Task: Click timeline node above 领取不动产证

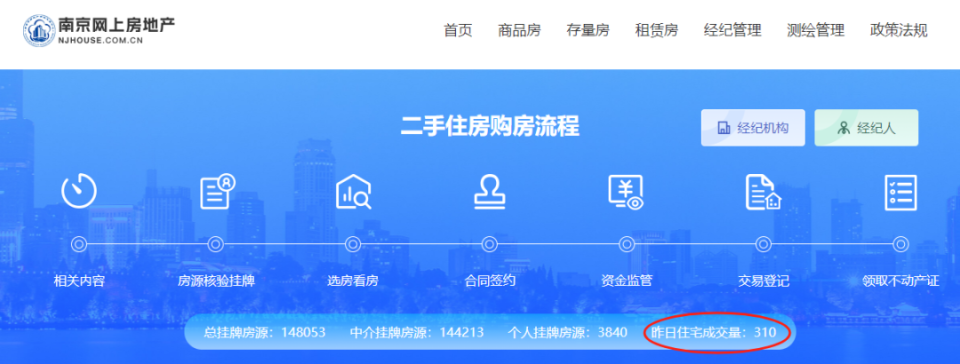Action: [900, 244]
